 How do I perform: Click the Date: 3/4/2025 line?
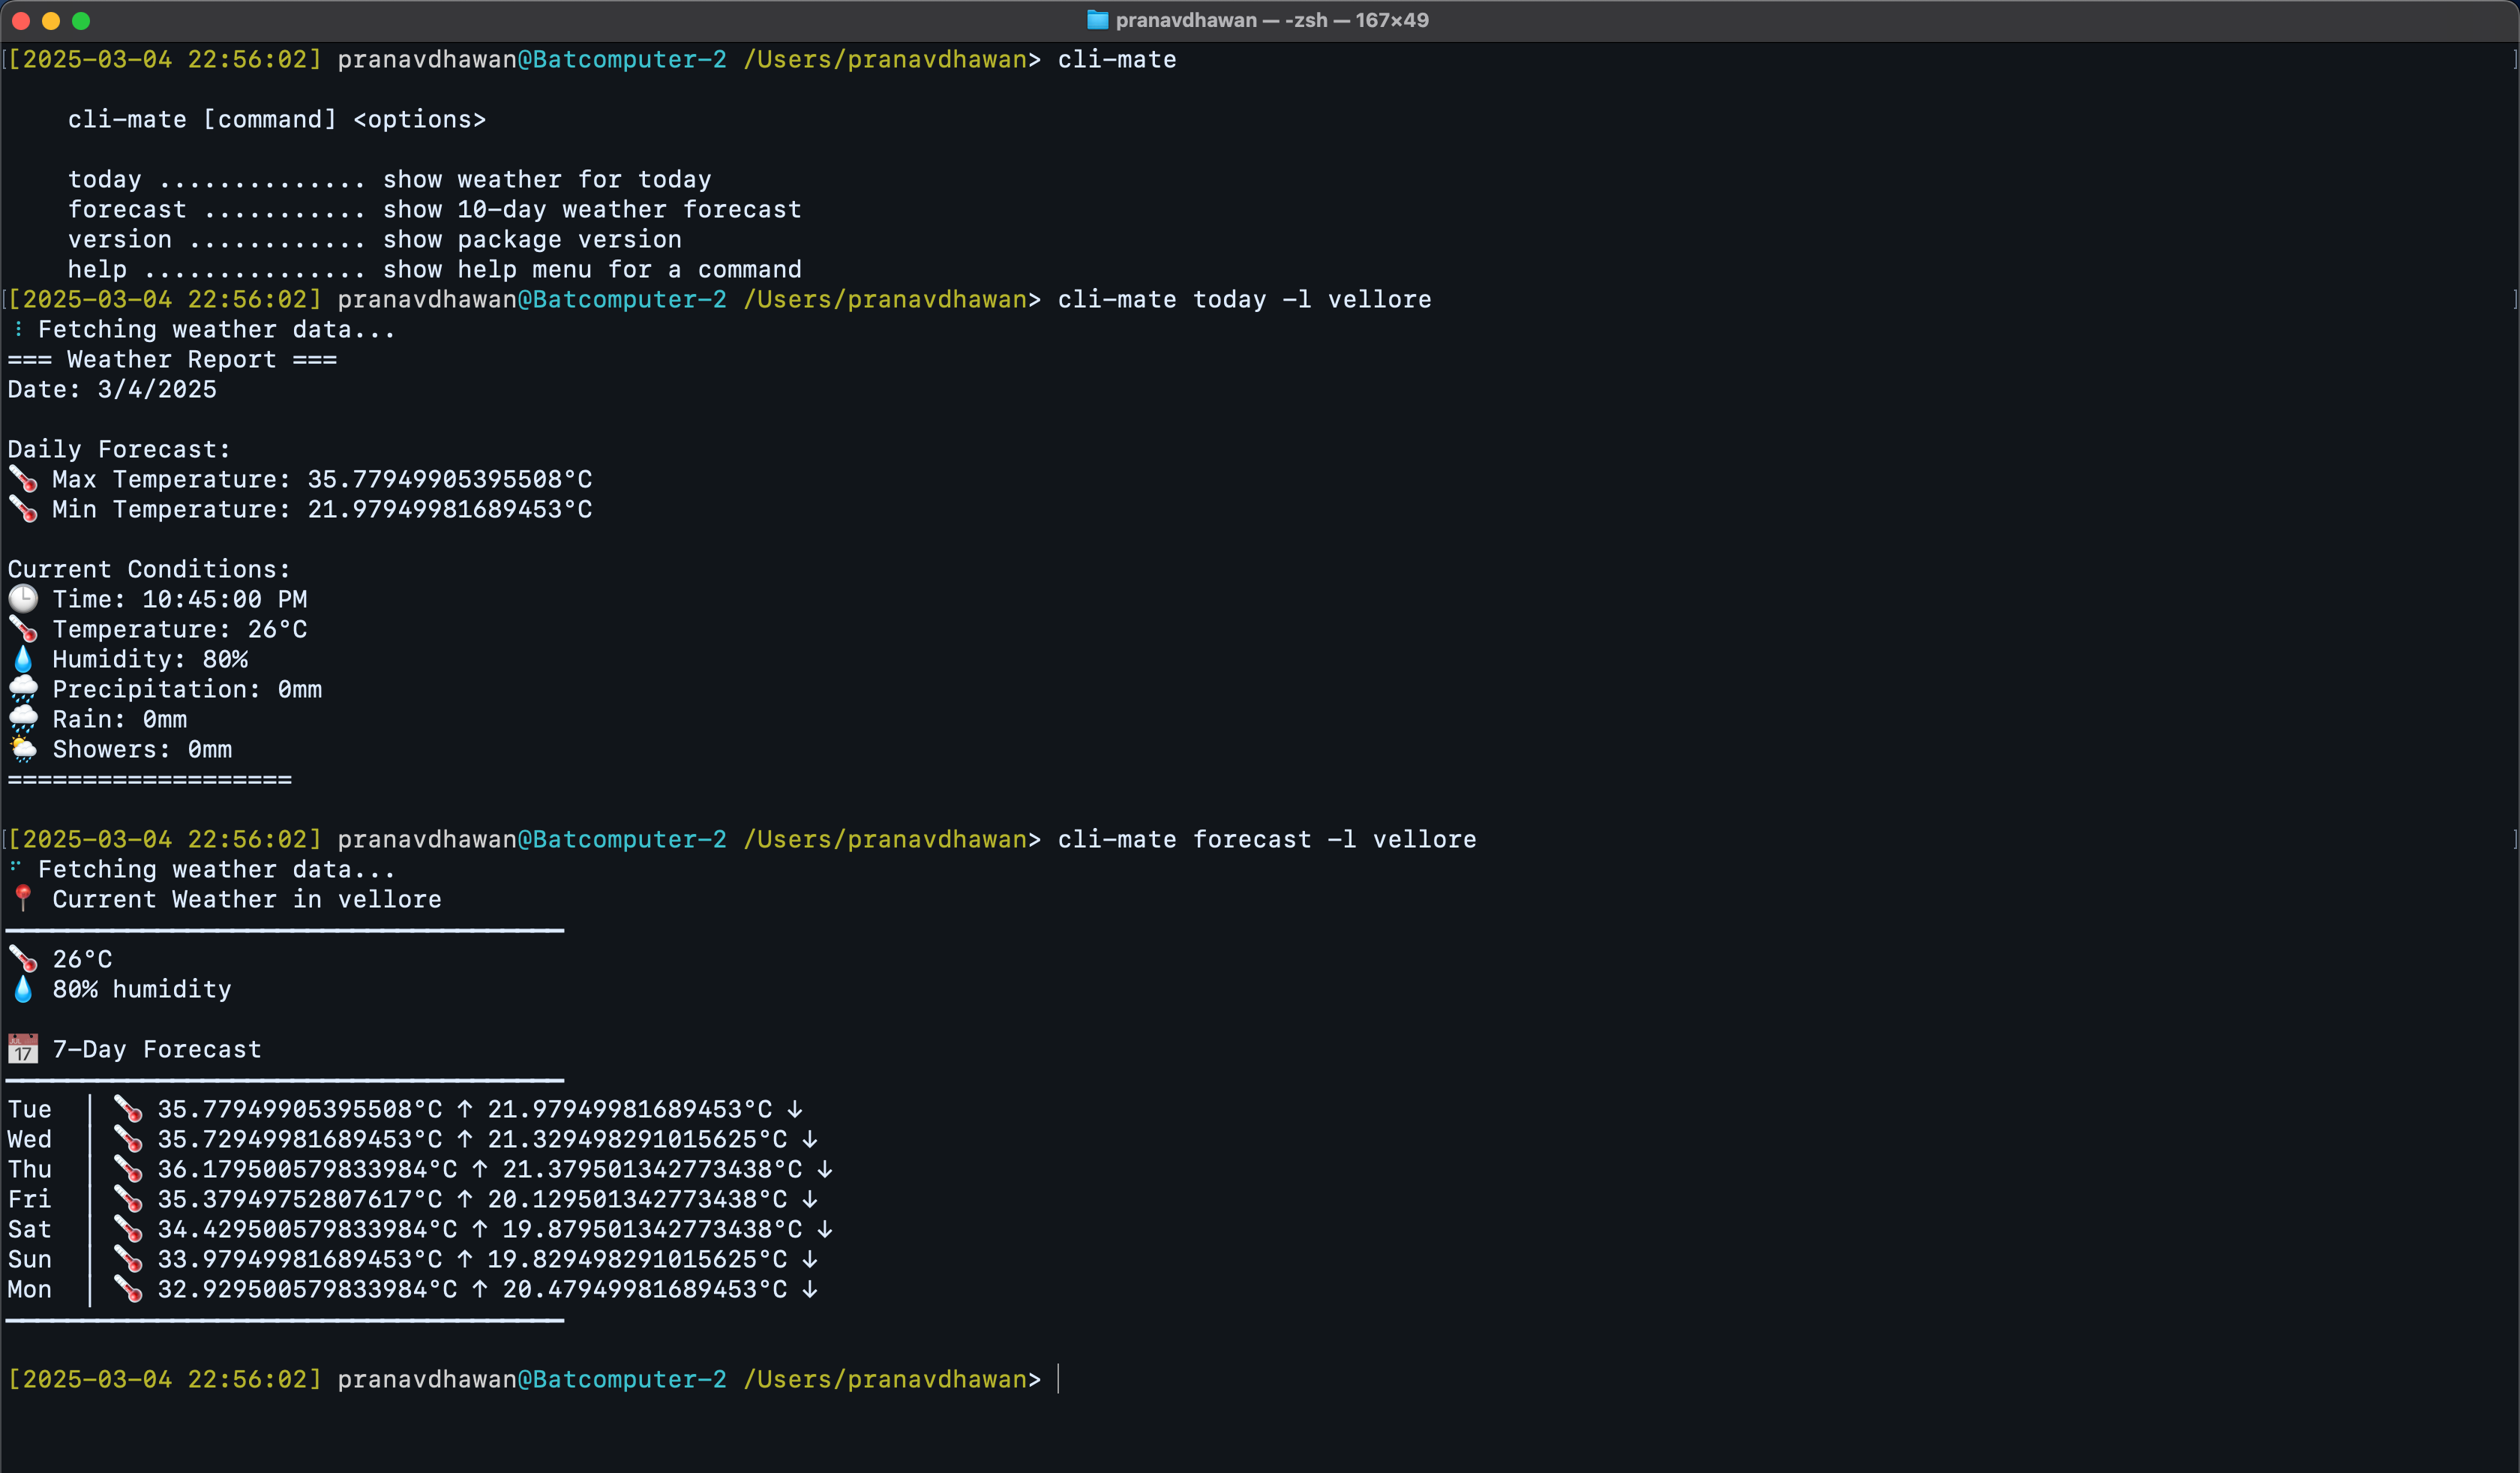(x=112, y=389)
